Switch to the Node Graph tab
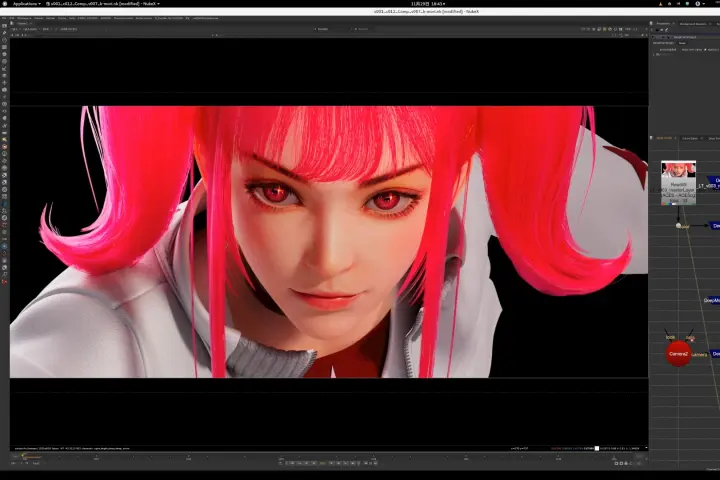This screenshot has height=480, width=720. [x=664, y=138]
